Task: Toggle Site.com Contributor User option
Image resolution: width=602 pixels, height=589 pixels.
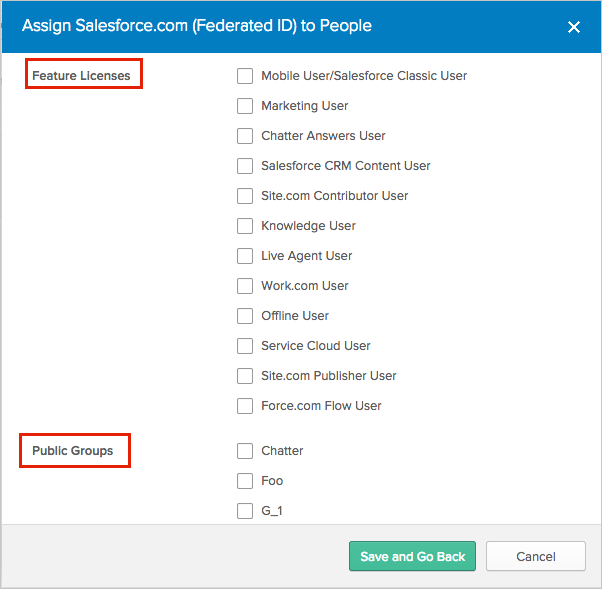Action: [245, 196]
